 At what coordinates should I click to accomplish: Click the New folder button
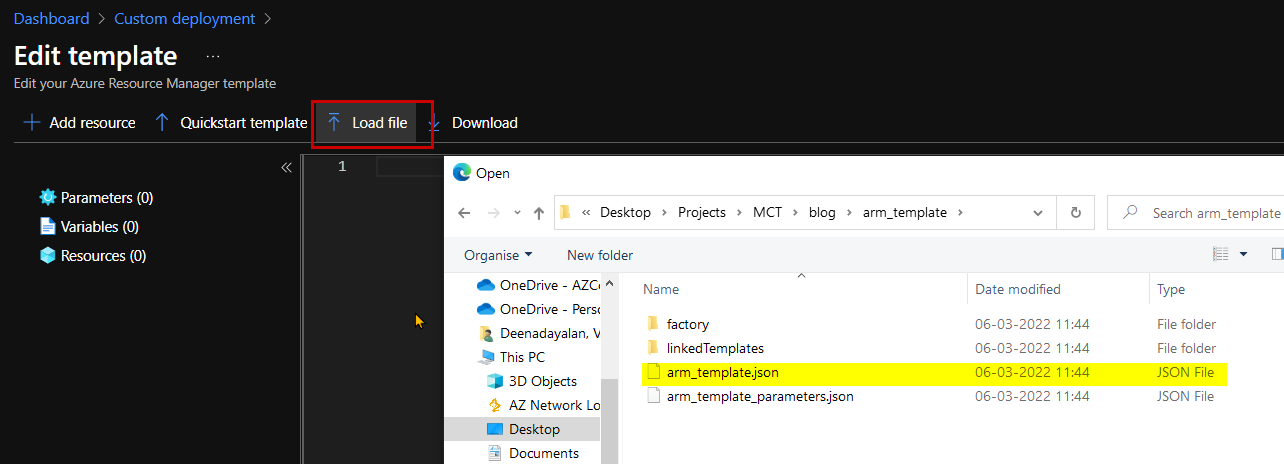click(x=600, y=255)
